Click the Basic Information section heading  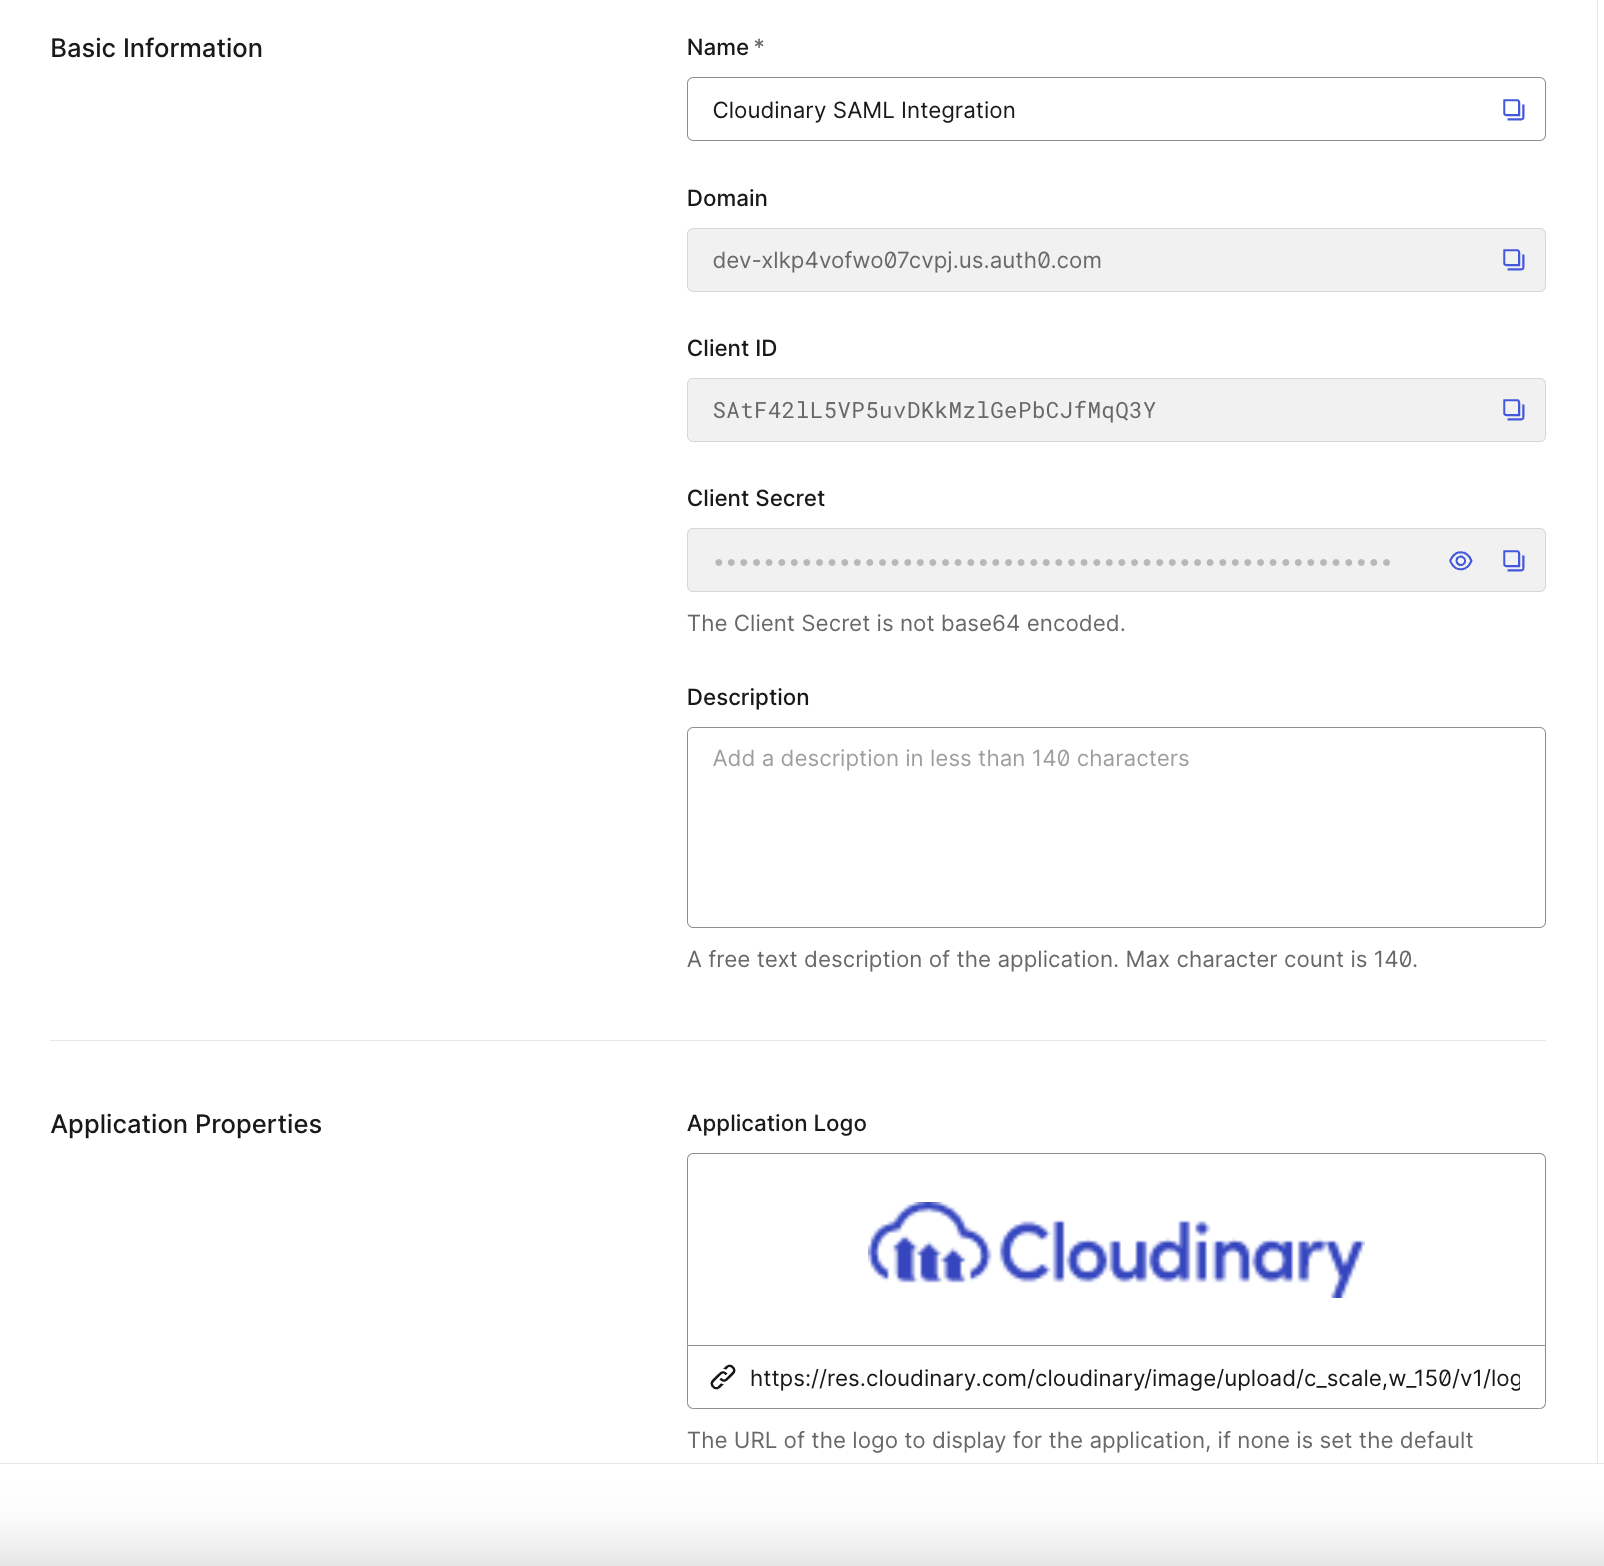click(x=157, y=48)
